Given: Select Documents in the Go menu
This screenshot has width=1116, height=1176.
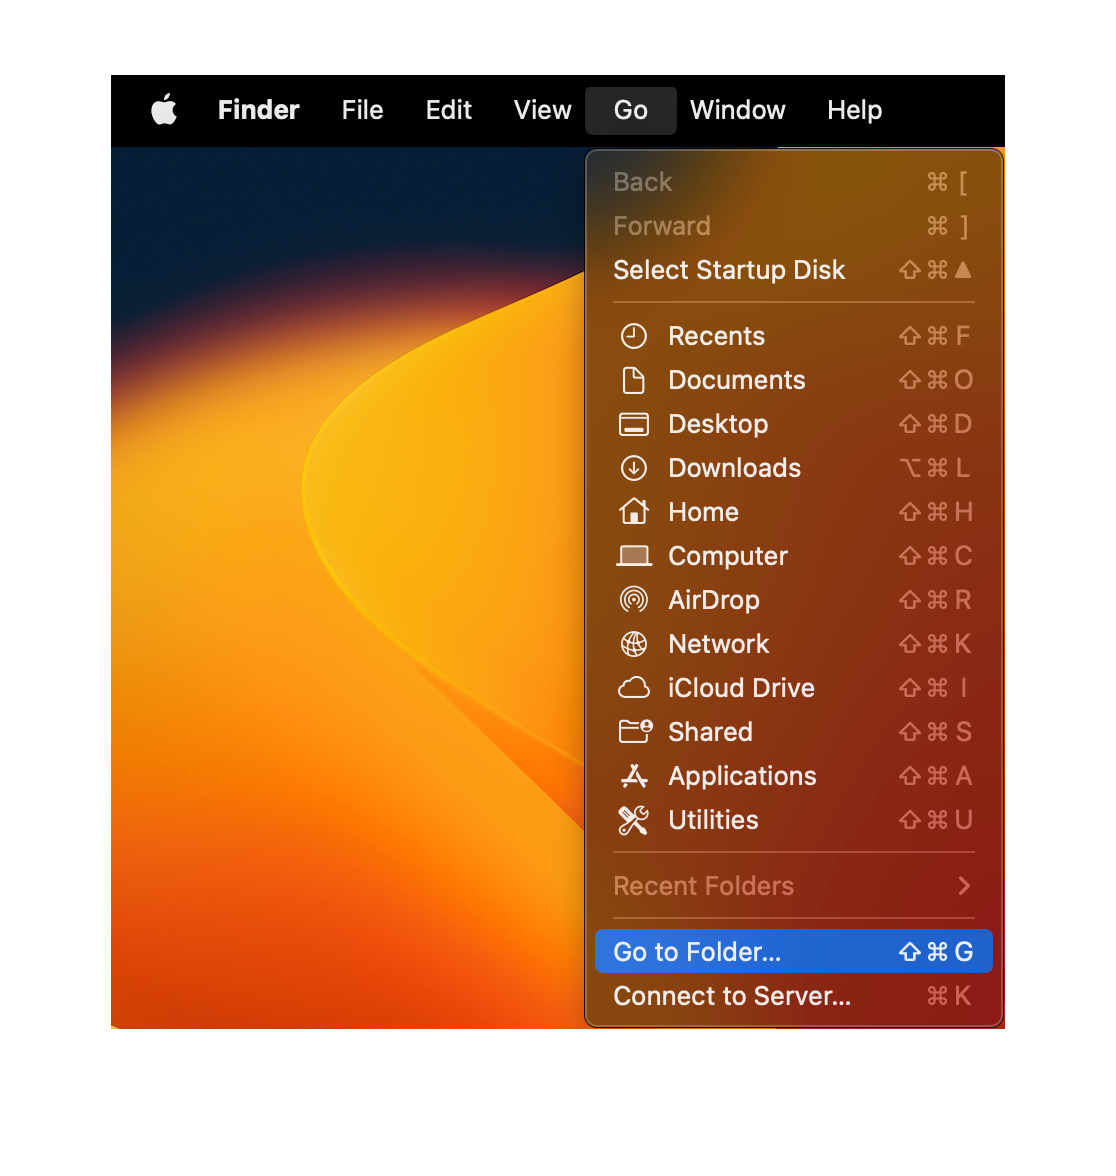Looking at the screenshot, I should click(794, 380).
